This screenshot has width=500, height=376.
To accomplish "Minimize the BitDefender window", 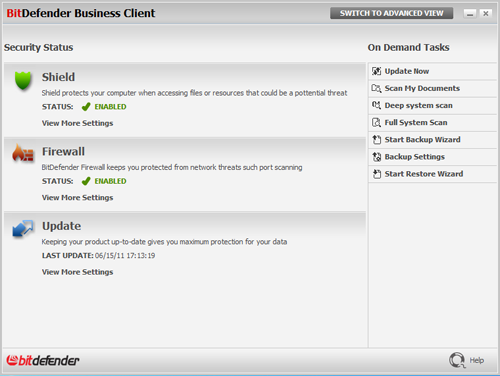I will (x=470, y=14).
